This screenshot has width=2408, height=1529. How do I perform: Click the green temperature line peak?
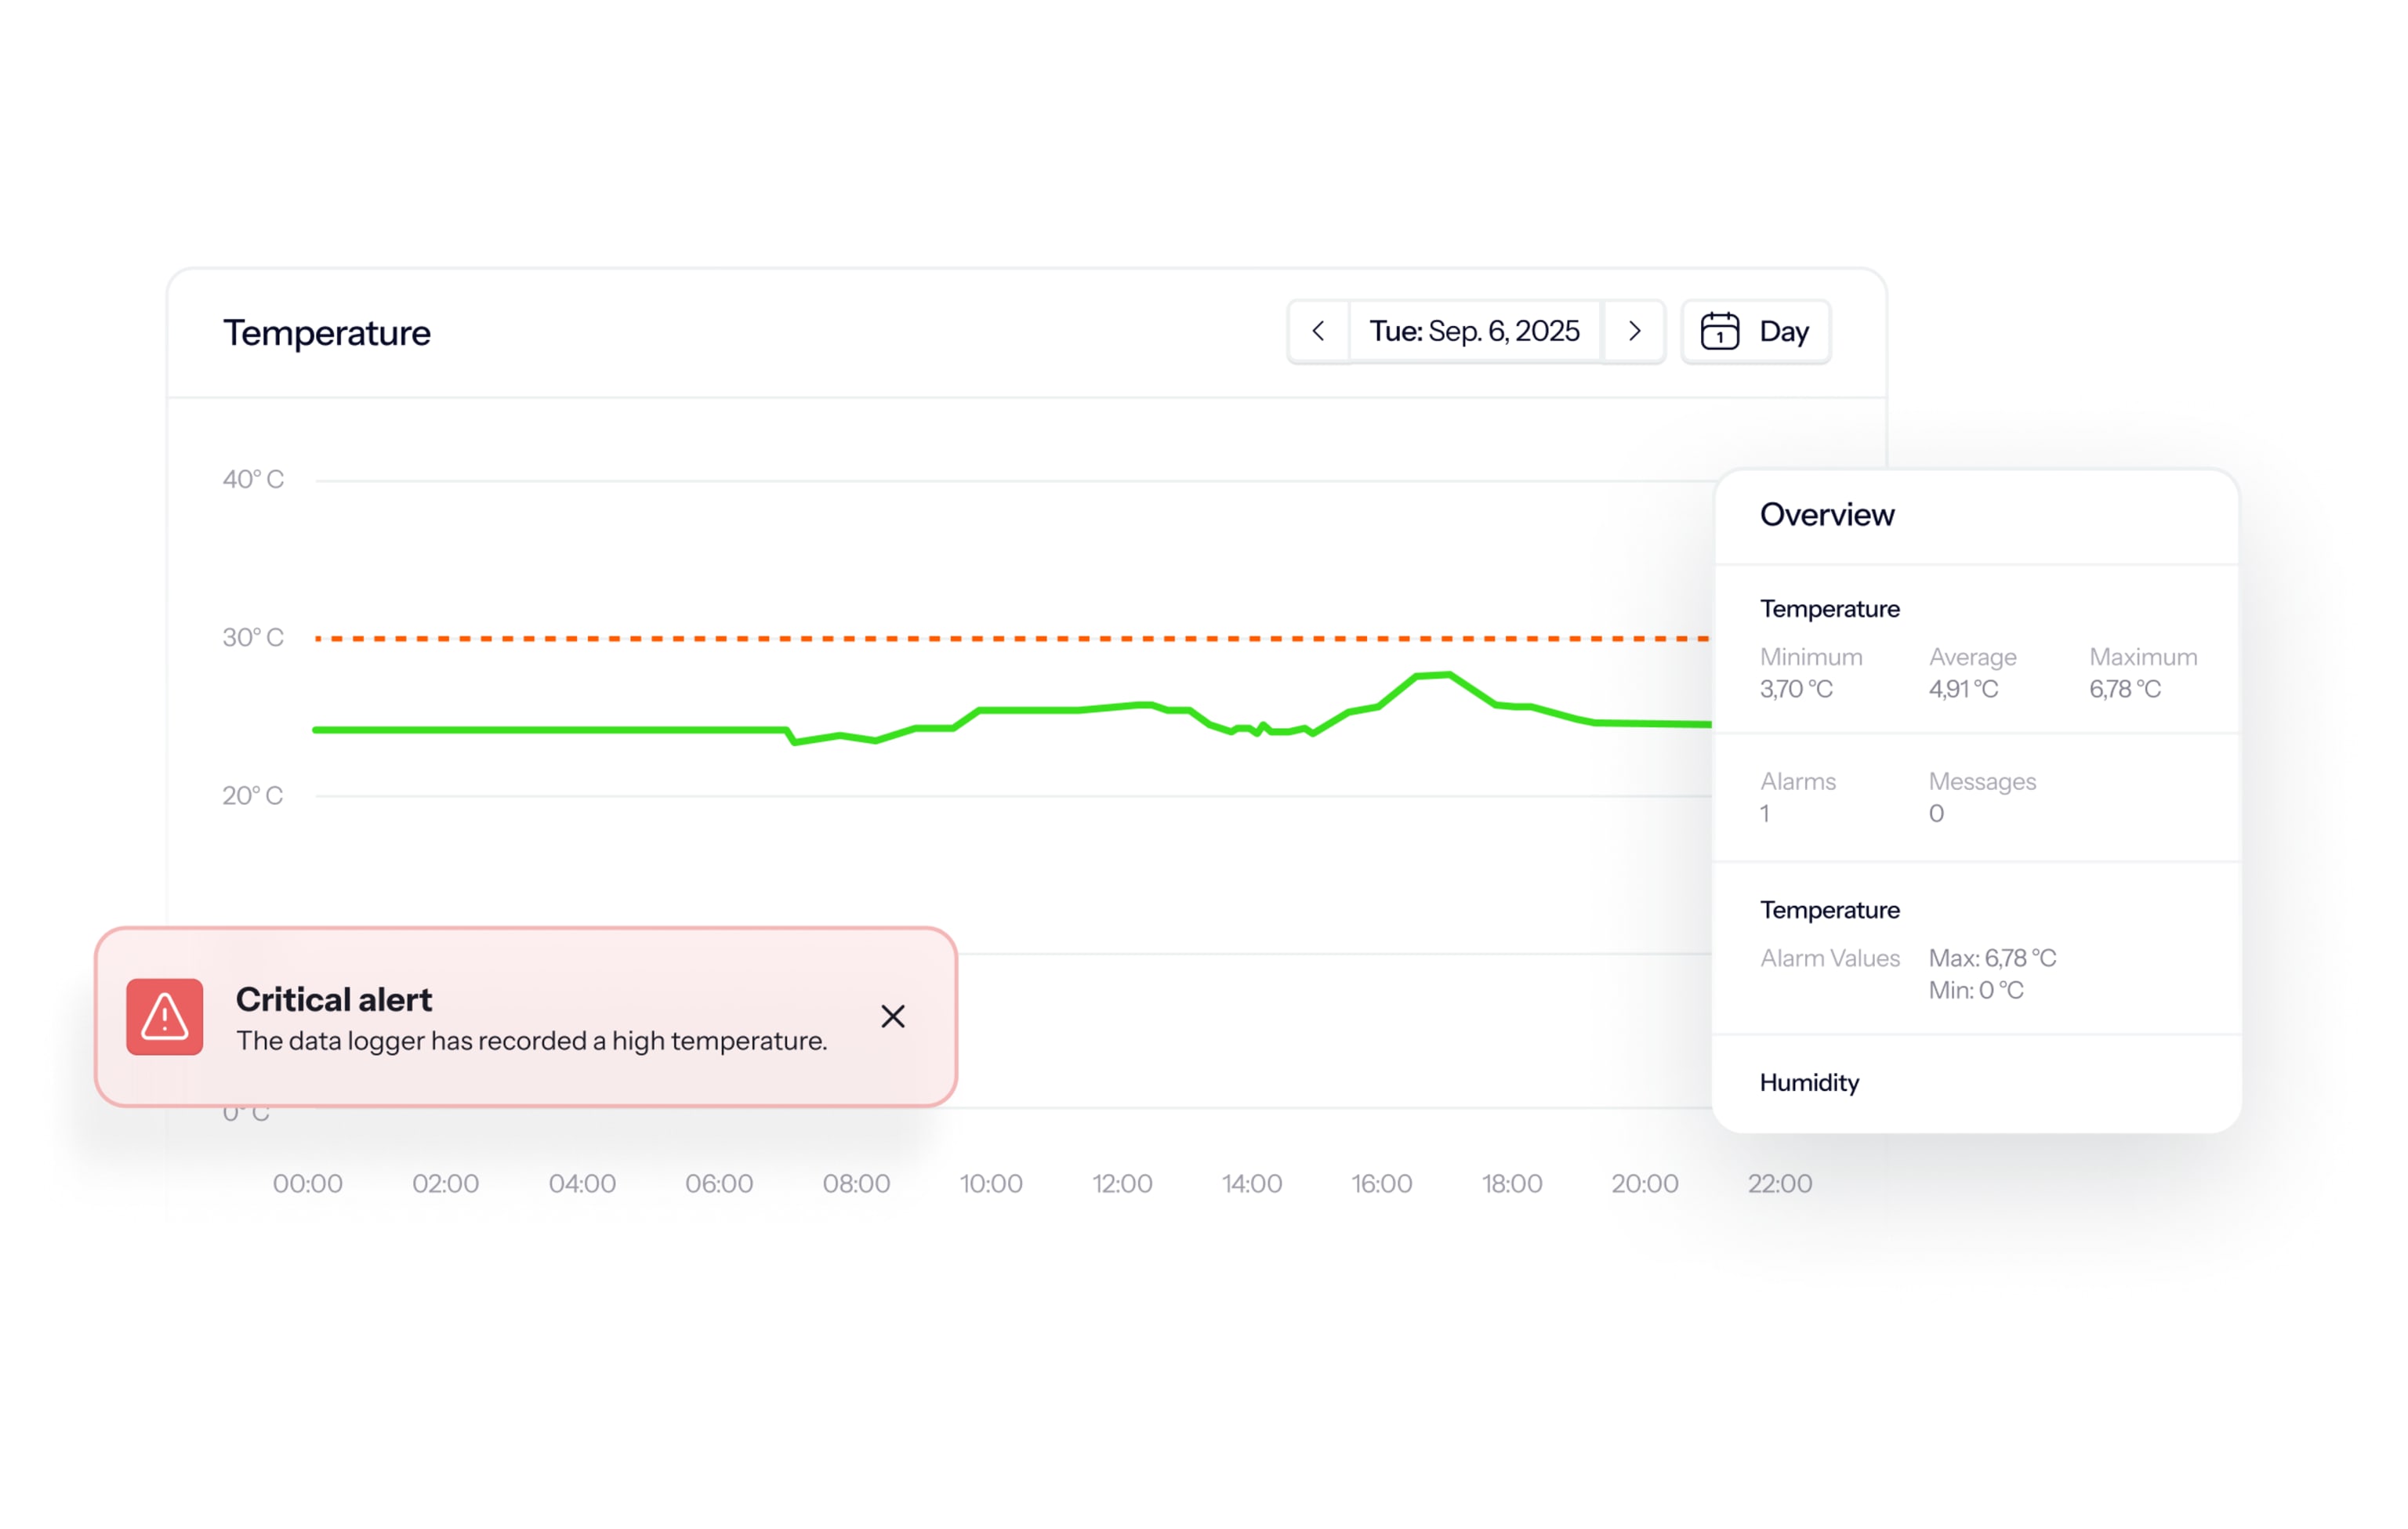click(1446, 675)
